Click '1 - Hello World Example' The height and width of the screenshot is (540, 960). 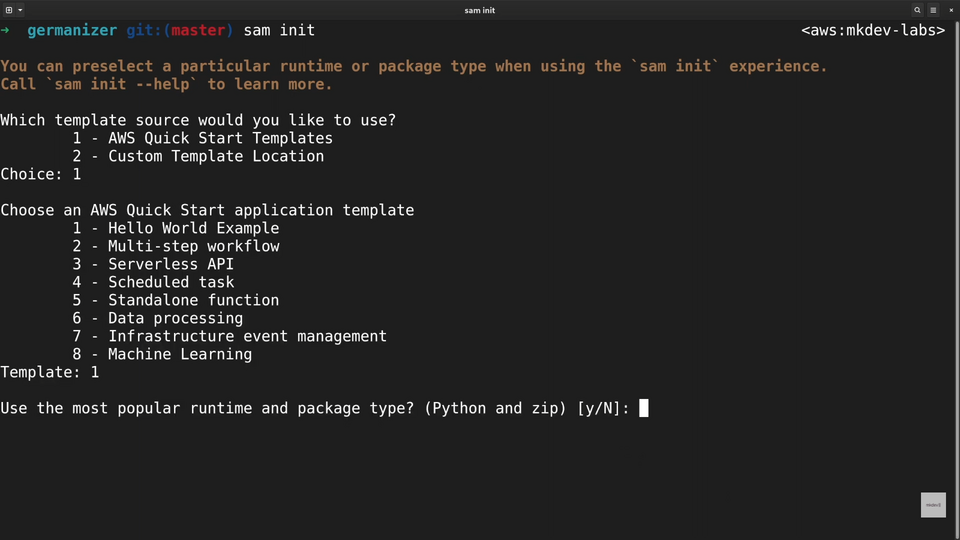[x=176, y=228]
